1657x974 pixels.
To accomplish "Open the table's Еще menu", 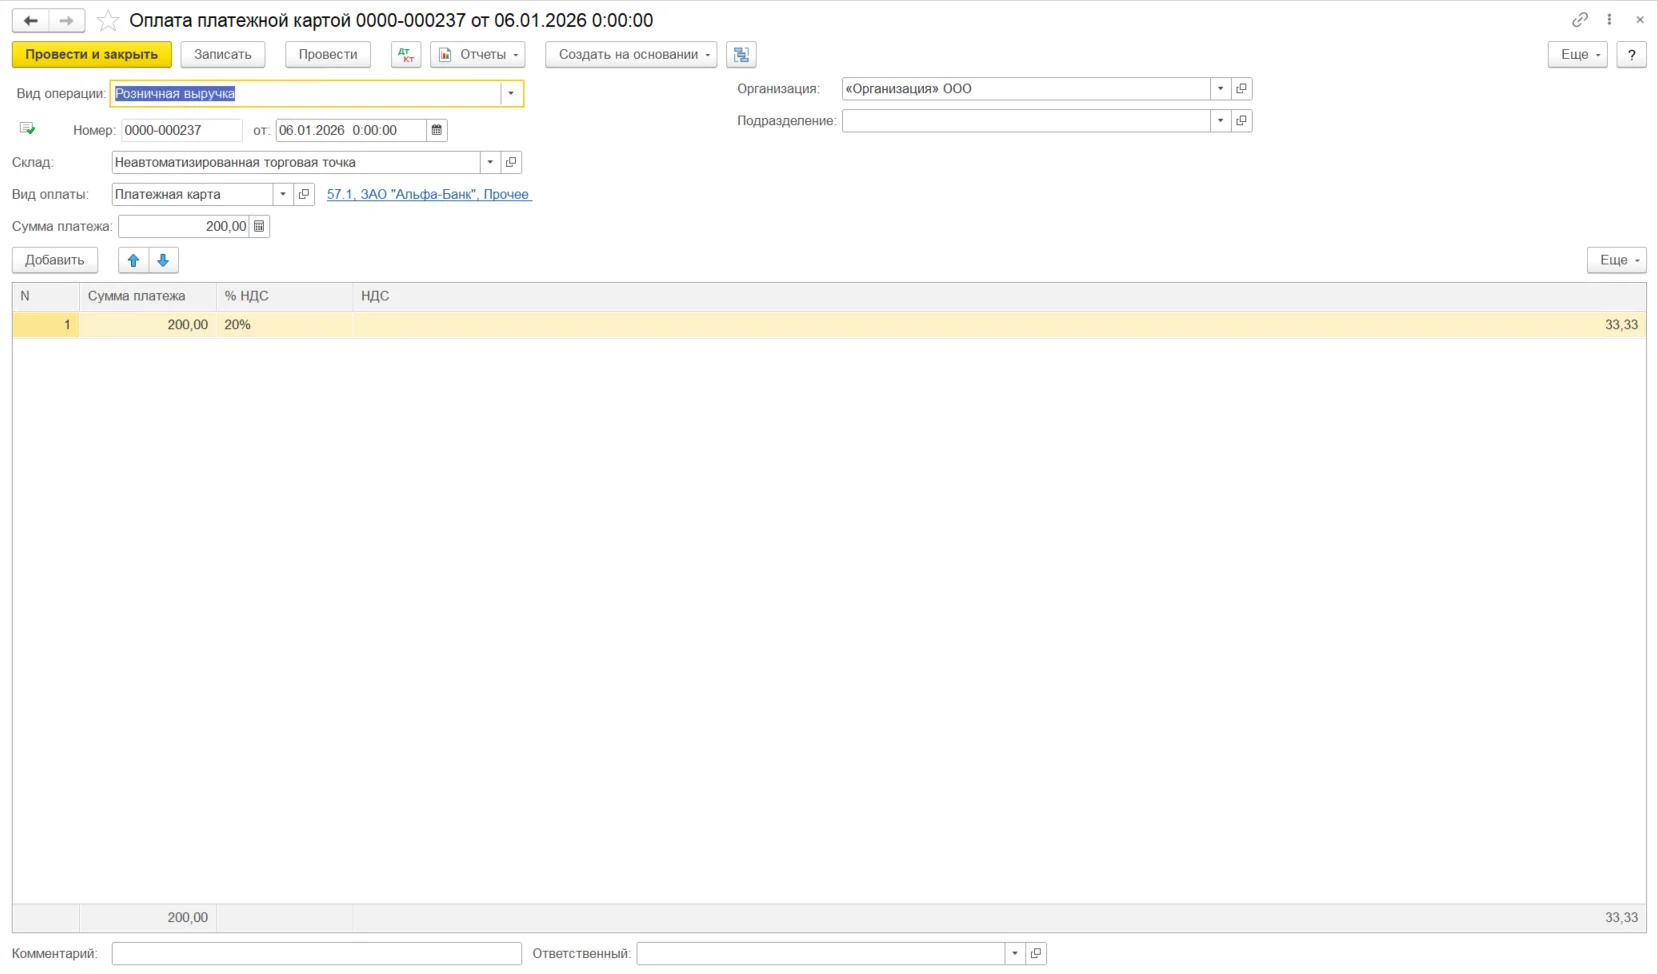I will 1616,260.
